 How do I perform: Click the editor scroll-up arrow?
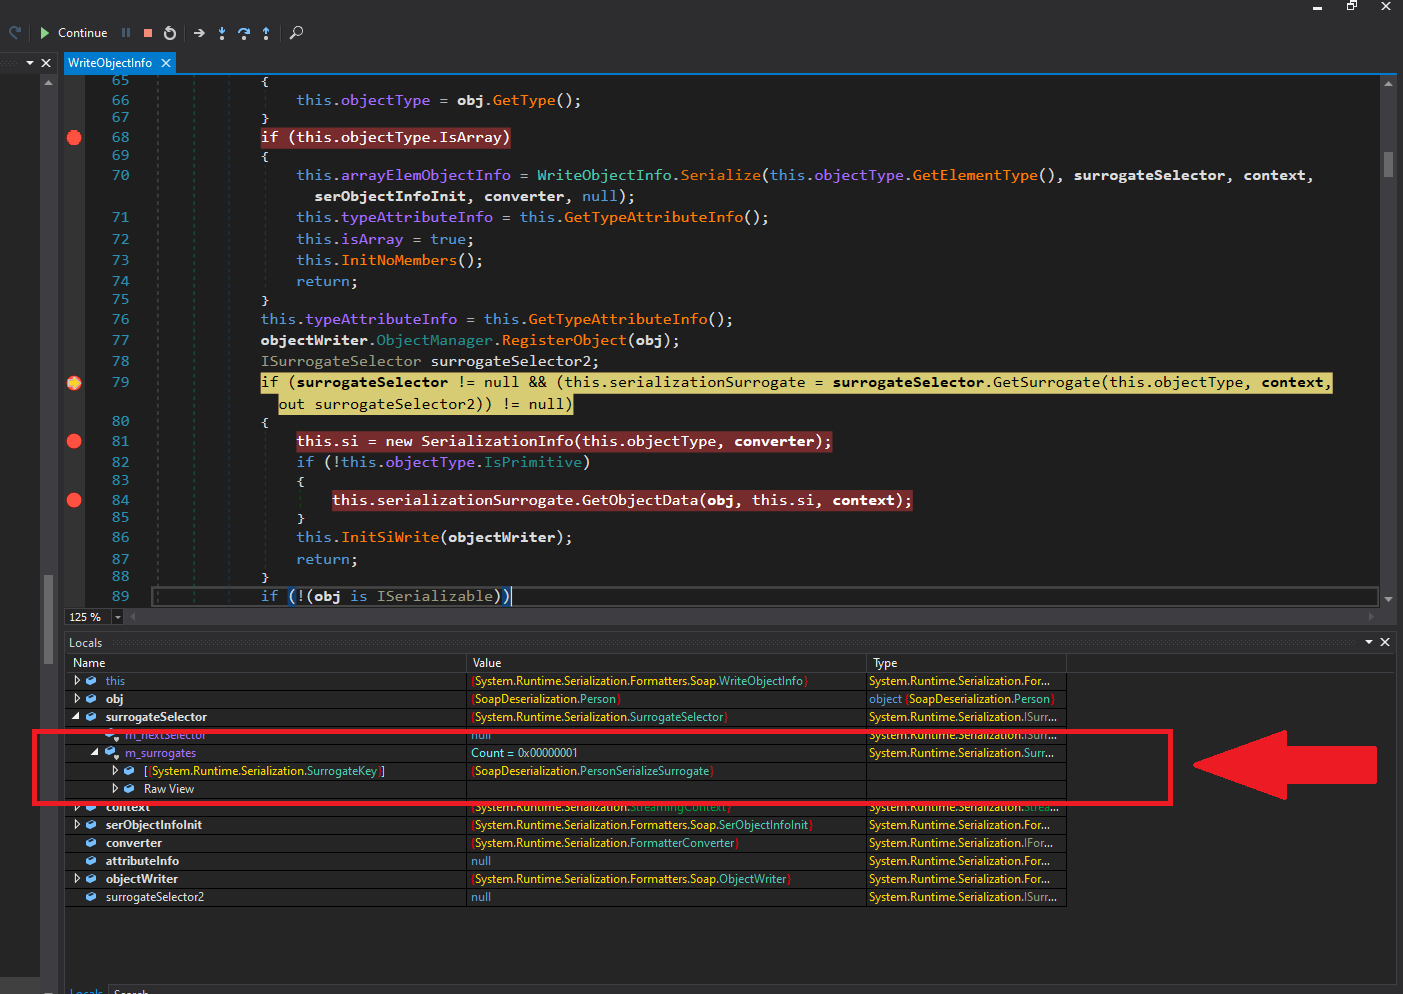(1388, 83)
